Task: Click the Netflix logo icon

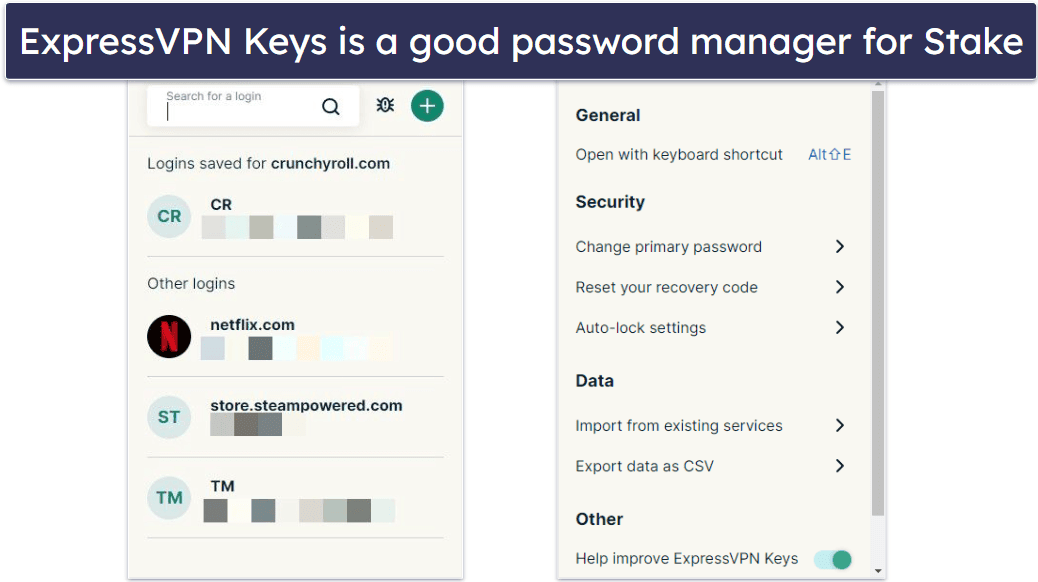Action: (169, 337)
